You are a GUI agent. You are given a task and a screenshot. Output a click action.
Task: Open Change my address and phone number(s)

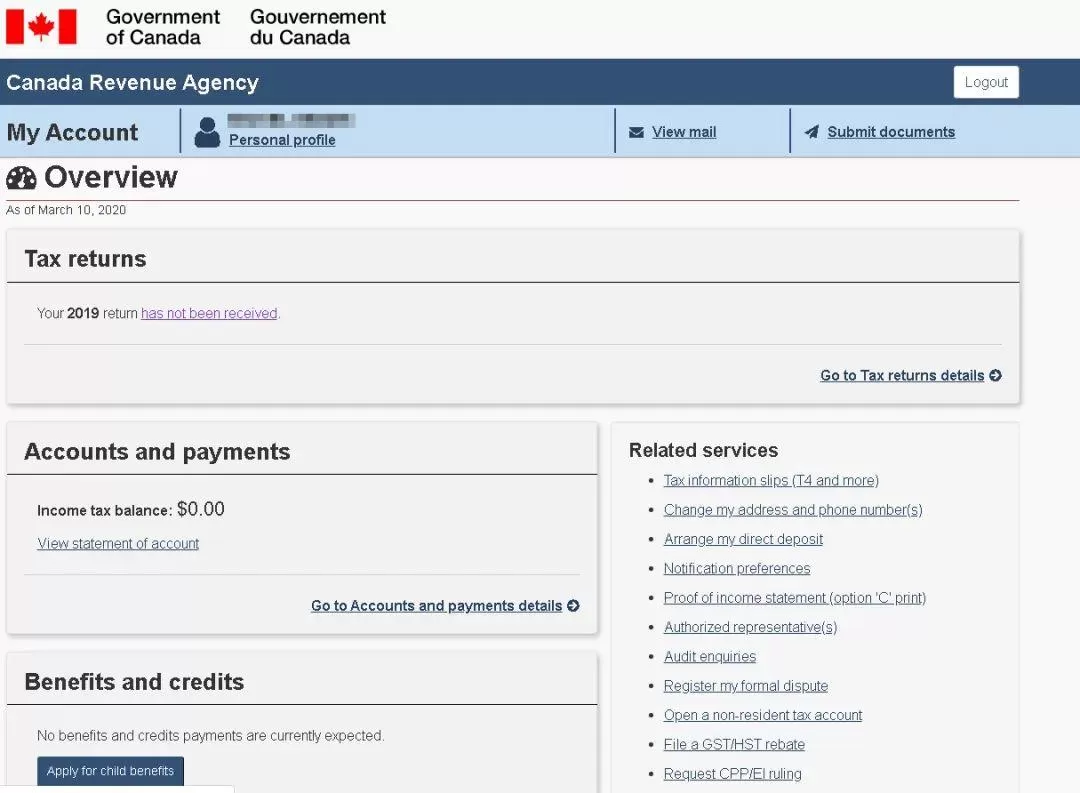pos(793,510)
